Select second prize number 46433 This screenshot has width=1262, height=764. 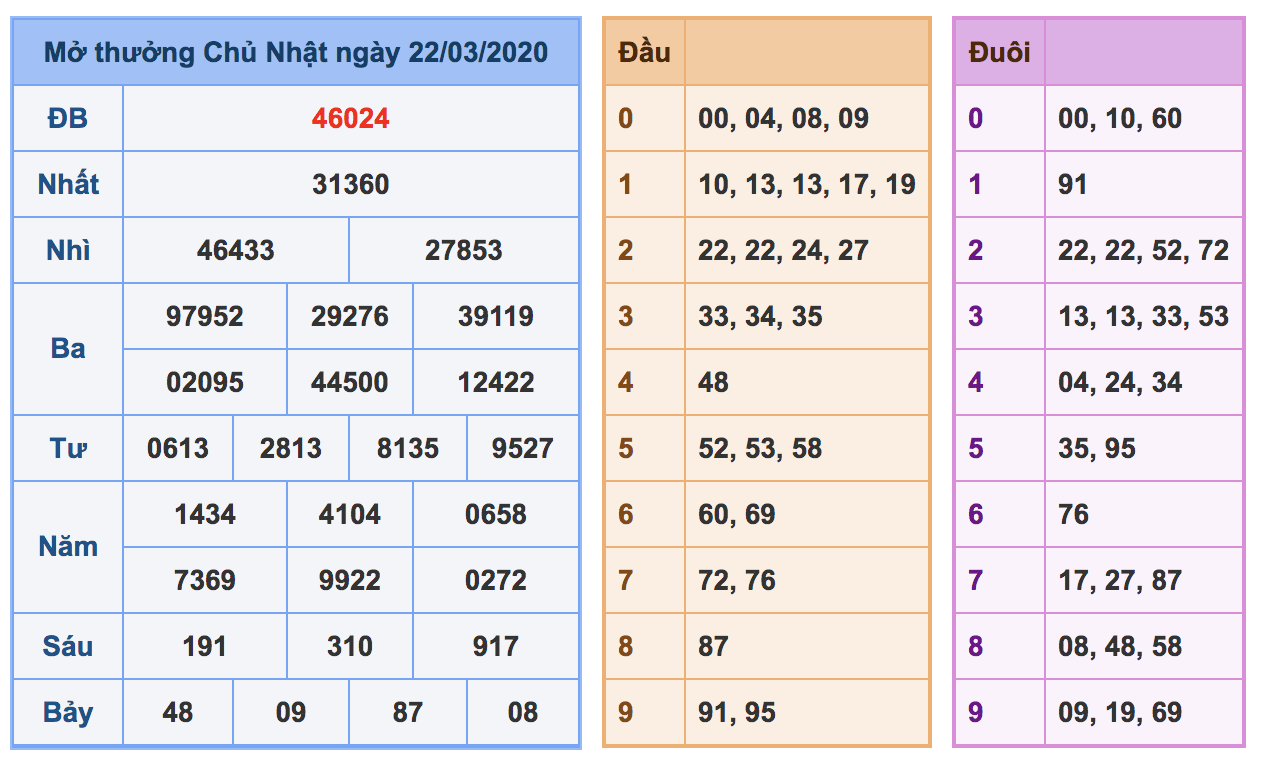pyautogui.click(x=235, y=250)
